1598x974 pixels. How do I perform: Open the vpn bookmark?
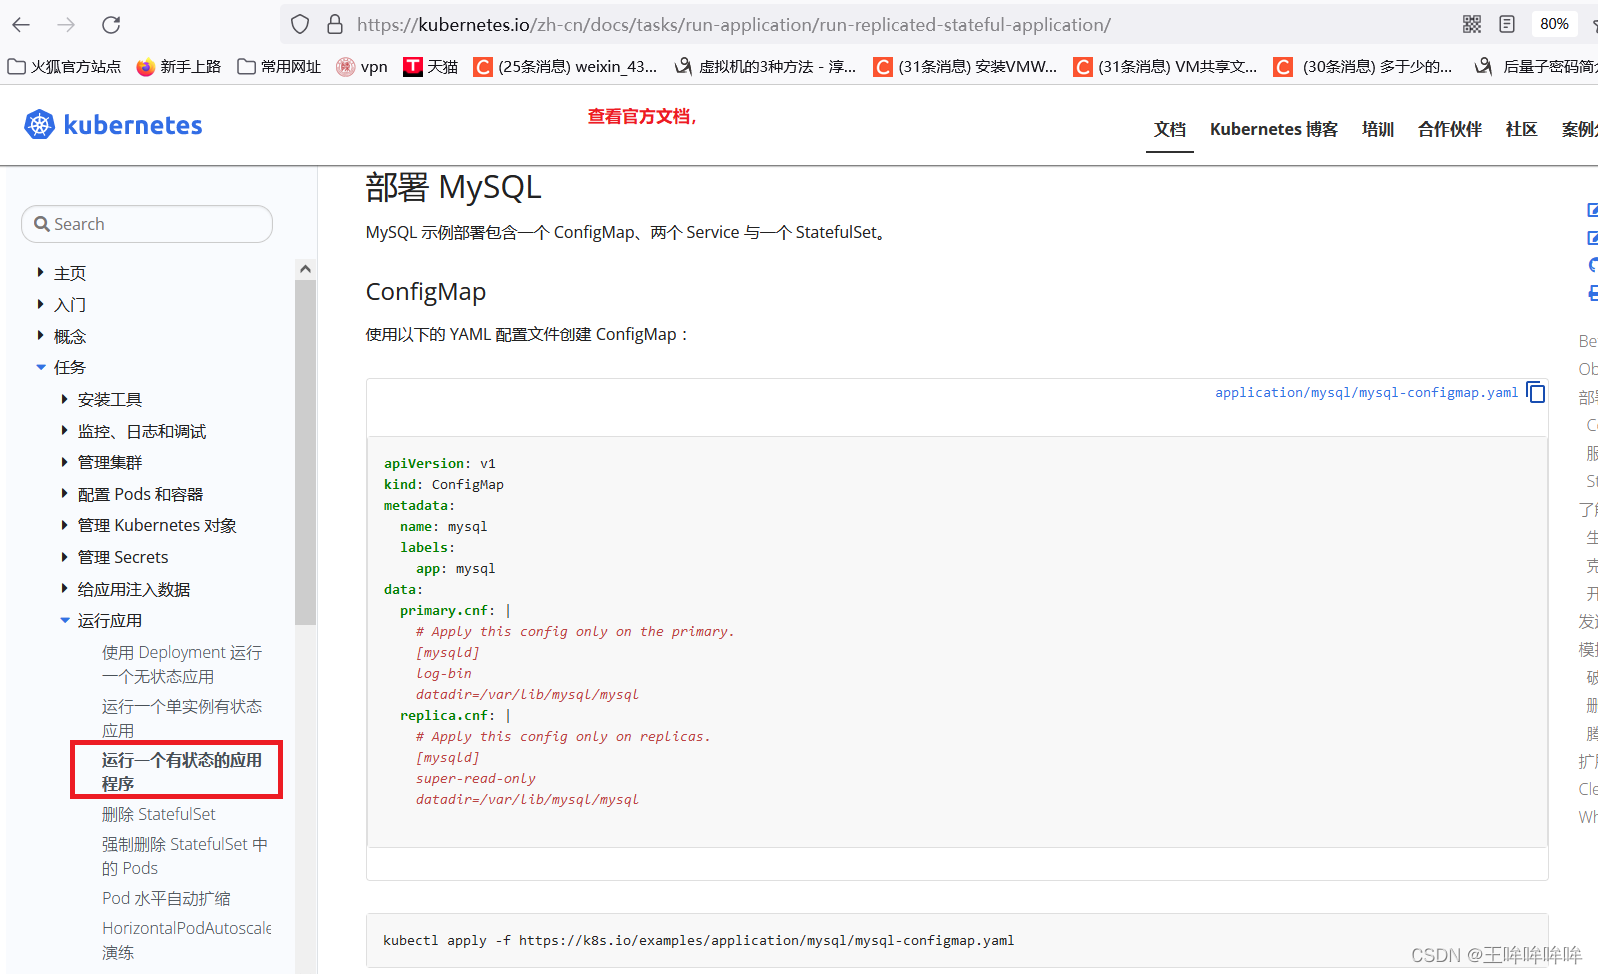click(362, 66)
